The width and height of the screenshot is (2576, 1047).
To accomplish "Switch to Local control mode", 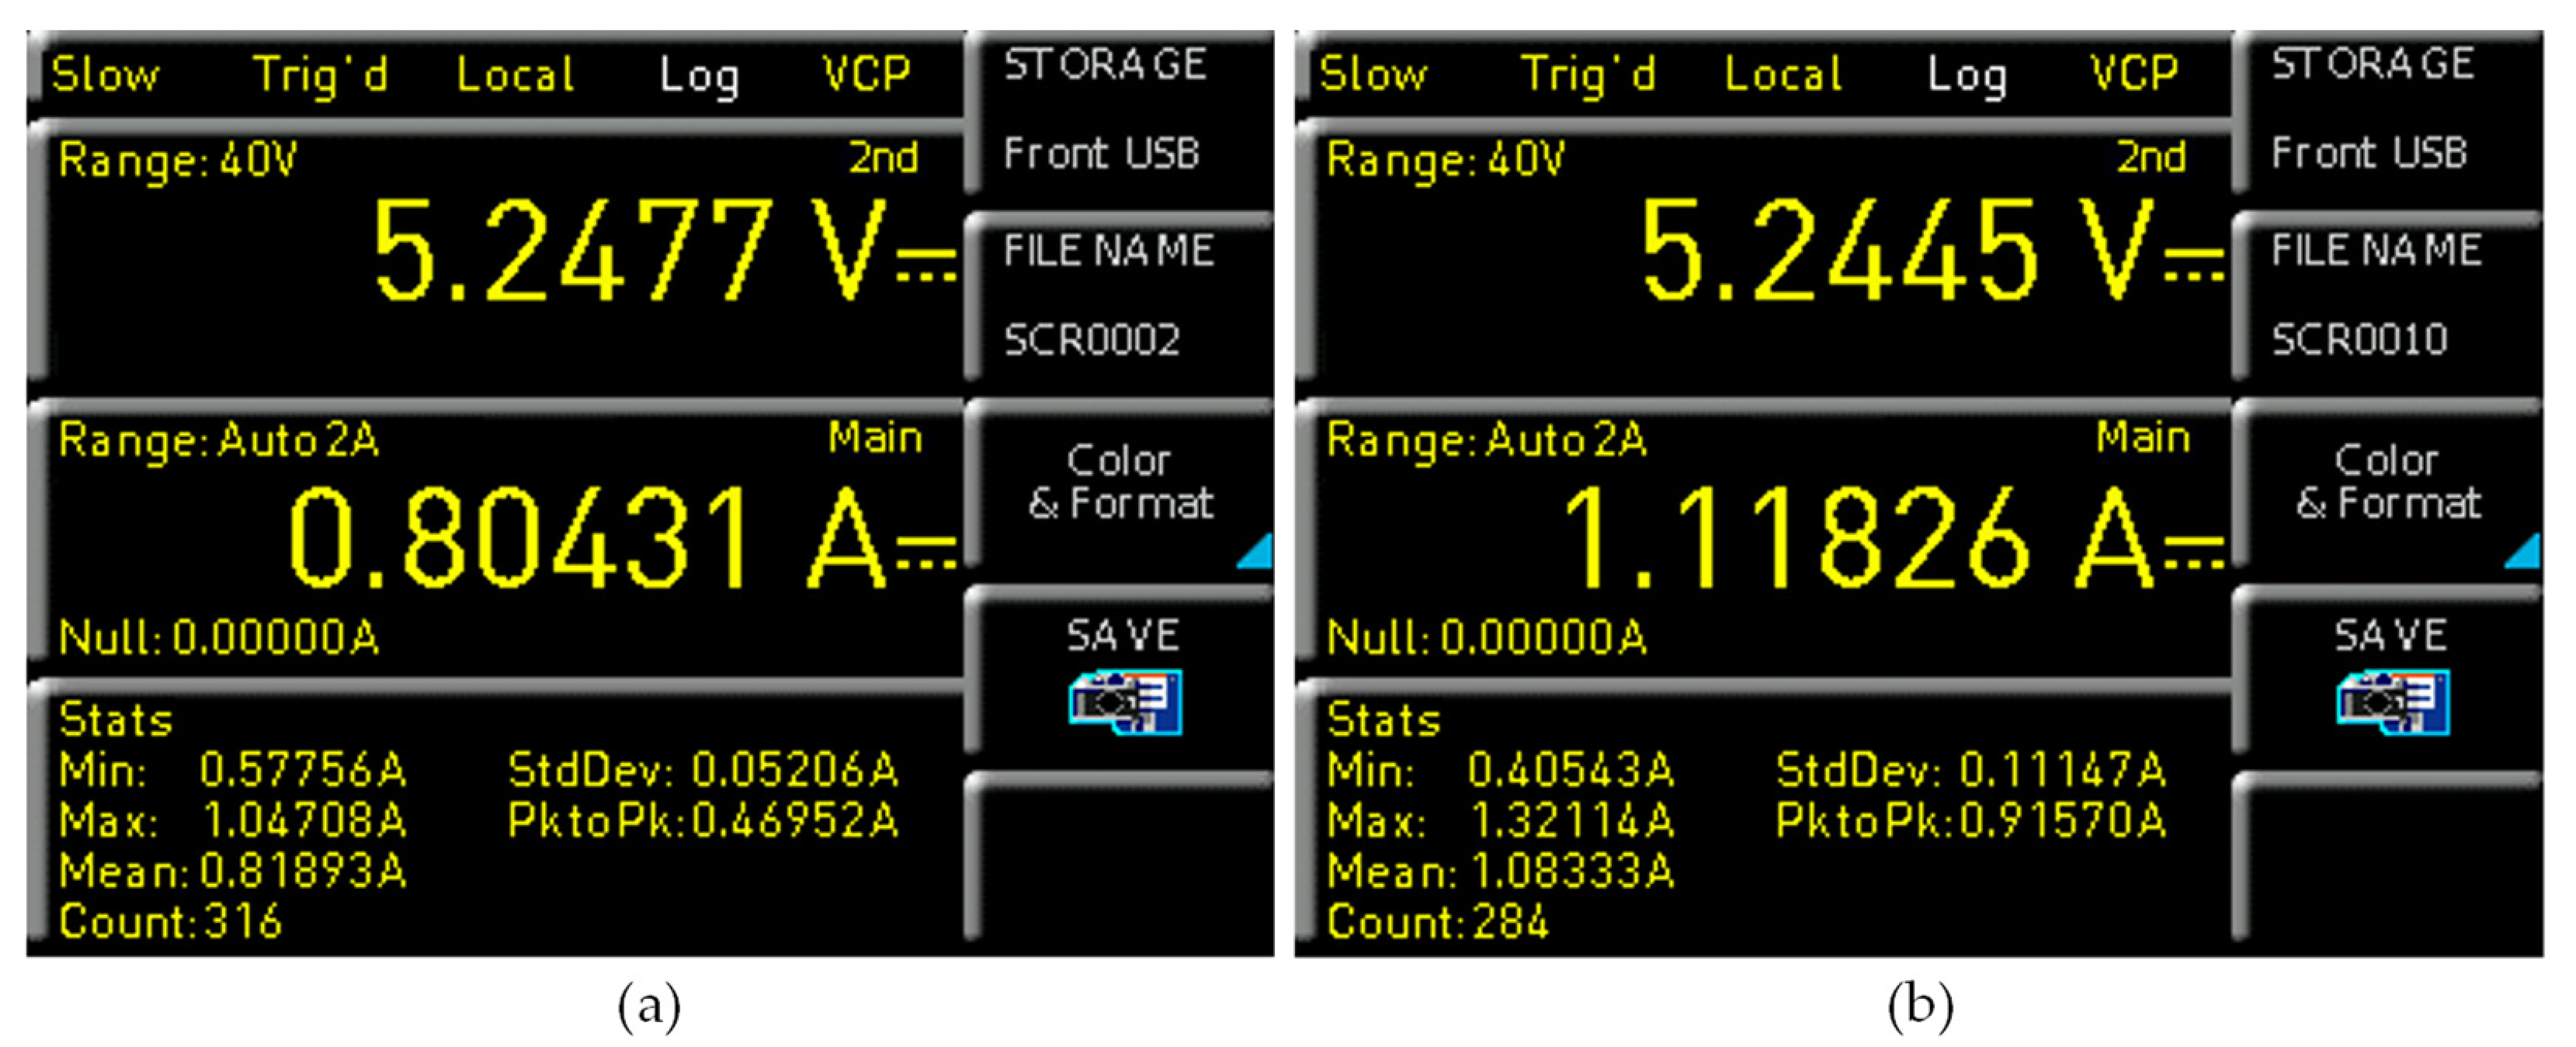I will (x=516, y=72).
